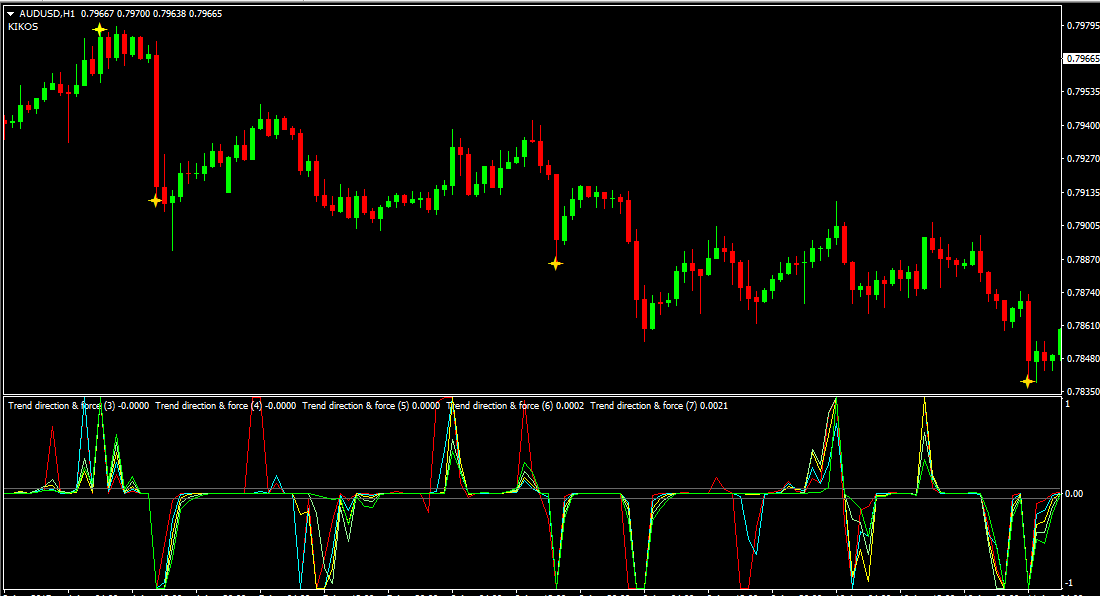Click the tall red candle in the main chart

157,120
